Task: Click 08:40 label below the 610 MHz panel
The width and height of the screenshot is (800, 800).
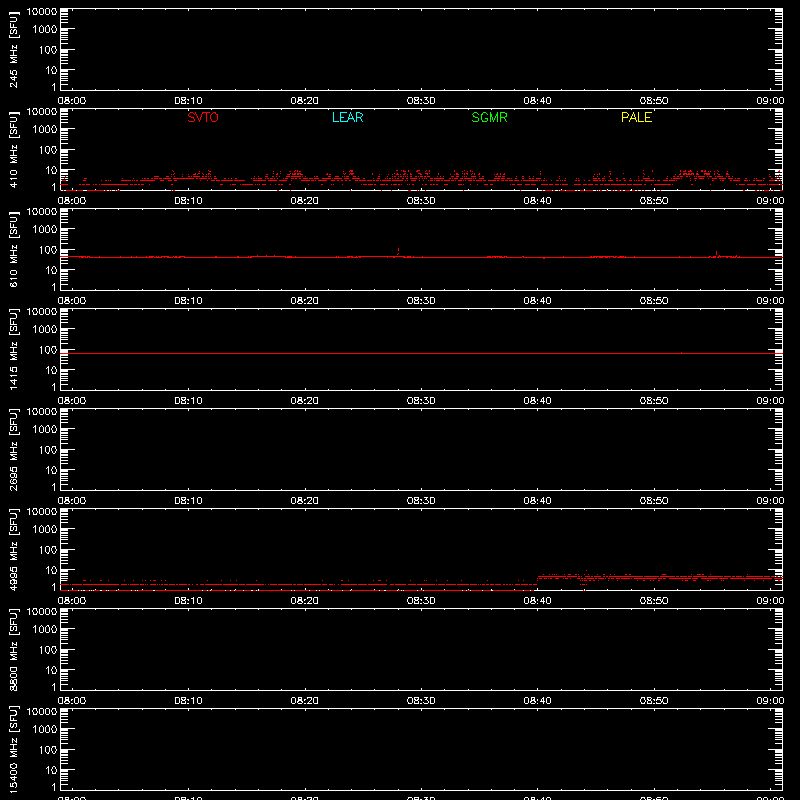Action: [x=537, y=301]
